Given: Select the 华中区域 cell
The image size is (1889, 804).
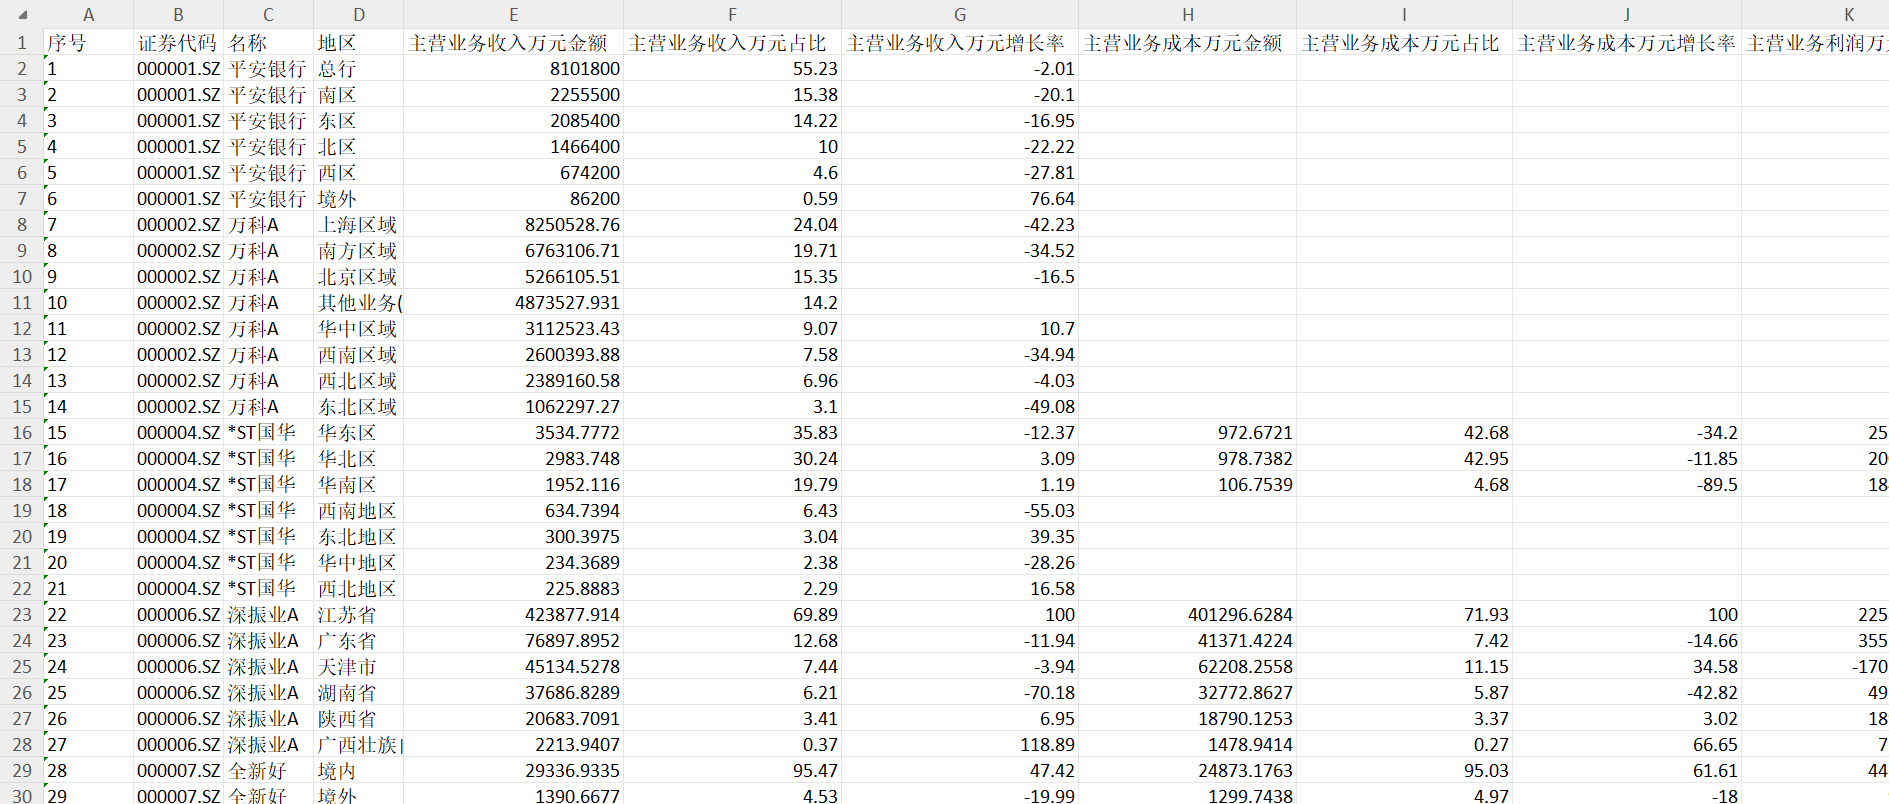Looking at the screenshot, I should (x=359, y=329).
